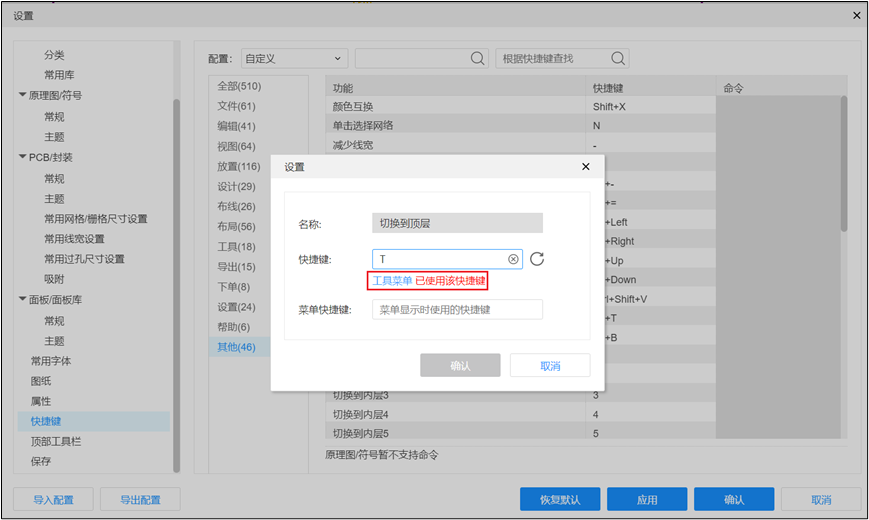Open 常规 under 面板/面板库
Screen dimensions: 869x520
(54, 320)
